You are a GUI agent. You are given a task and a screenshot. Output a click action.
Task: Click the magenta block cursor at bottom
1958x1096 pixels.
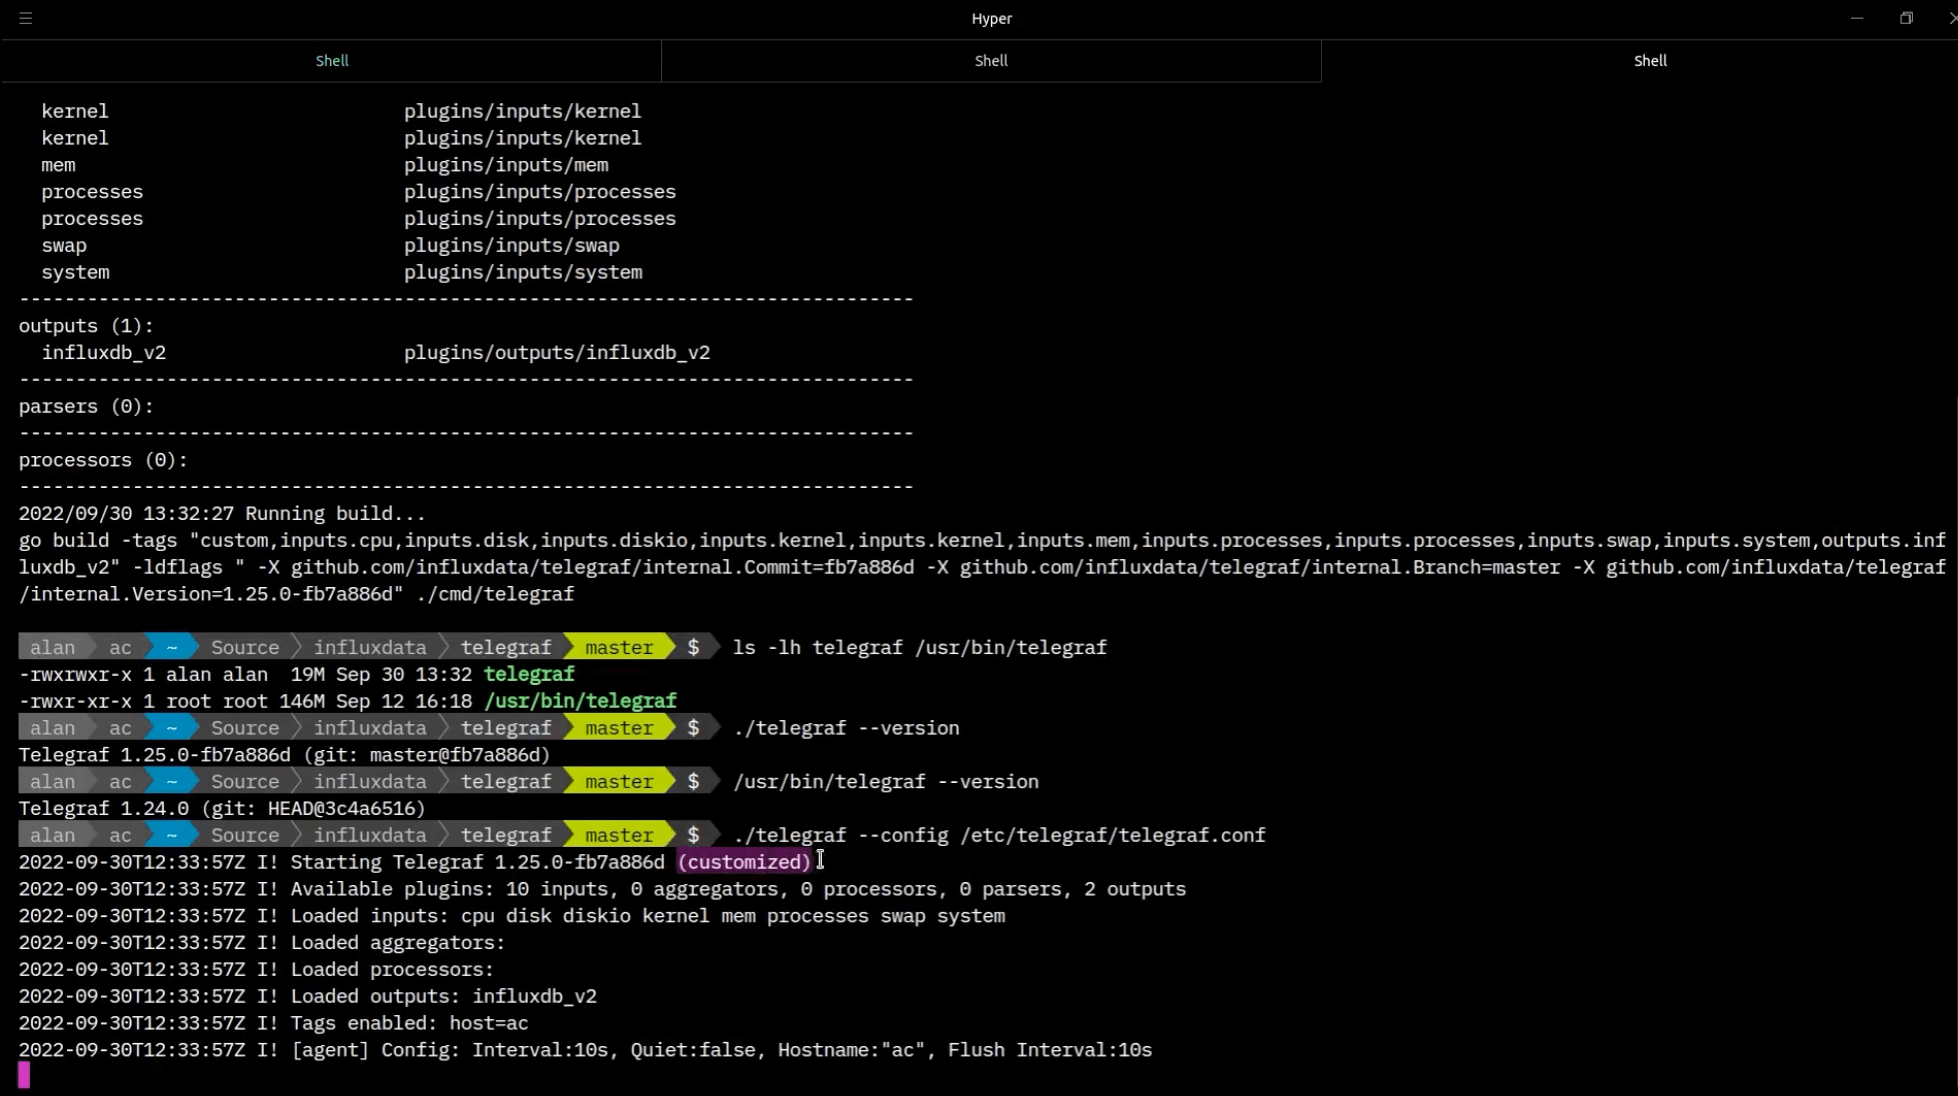pos(24,1075)
